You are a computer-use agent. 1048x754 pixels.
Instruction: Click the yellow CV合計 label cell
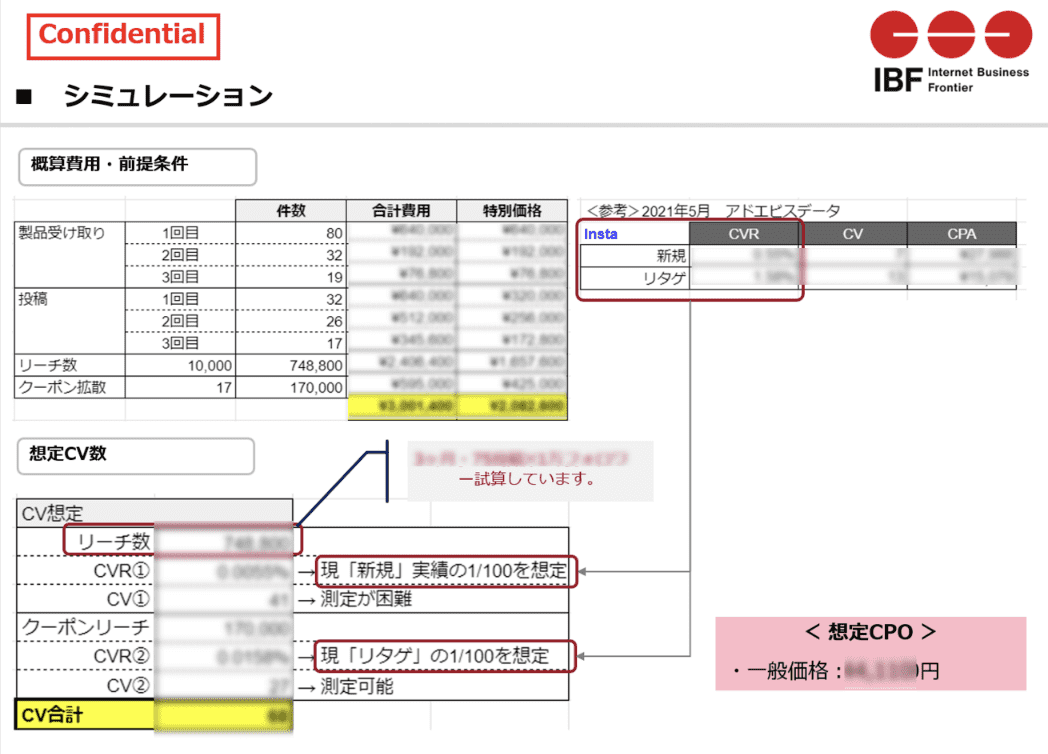pyautogui.click(x=85, y=716)
